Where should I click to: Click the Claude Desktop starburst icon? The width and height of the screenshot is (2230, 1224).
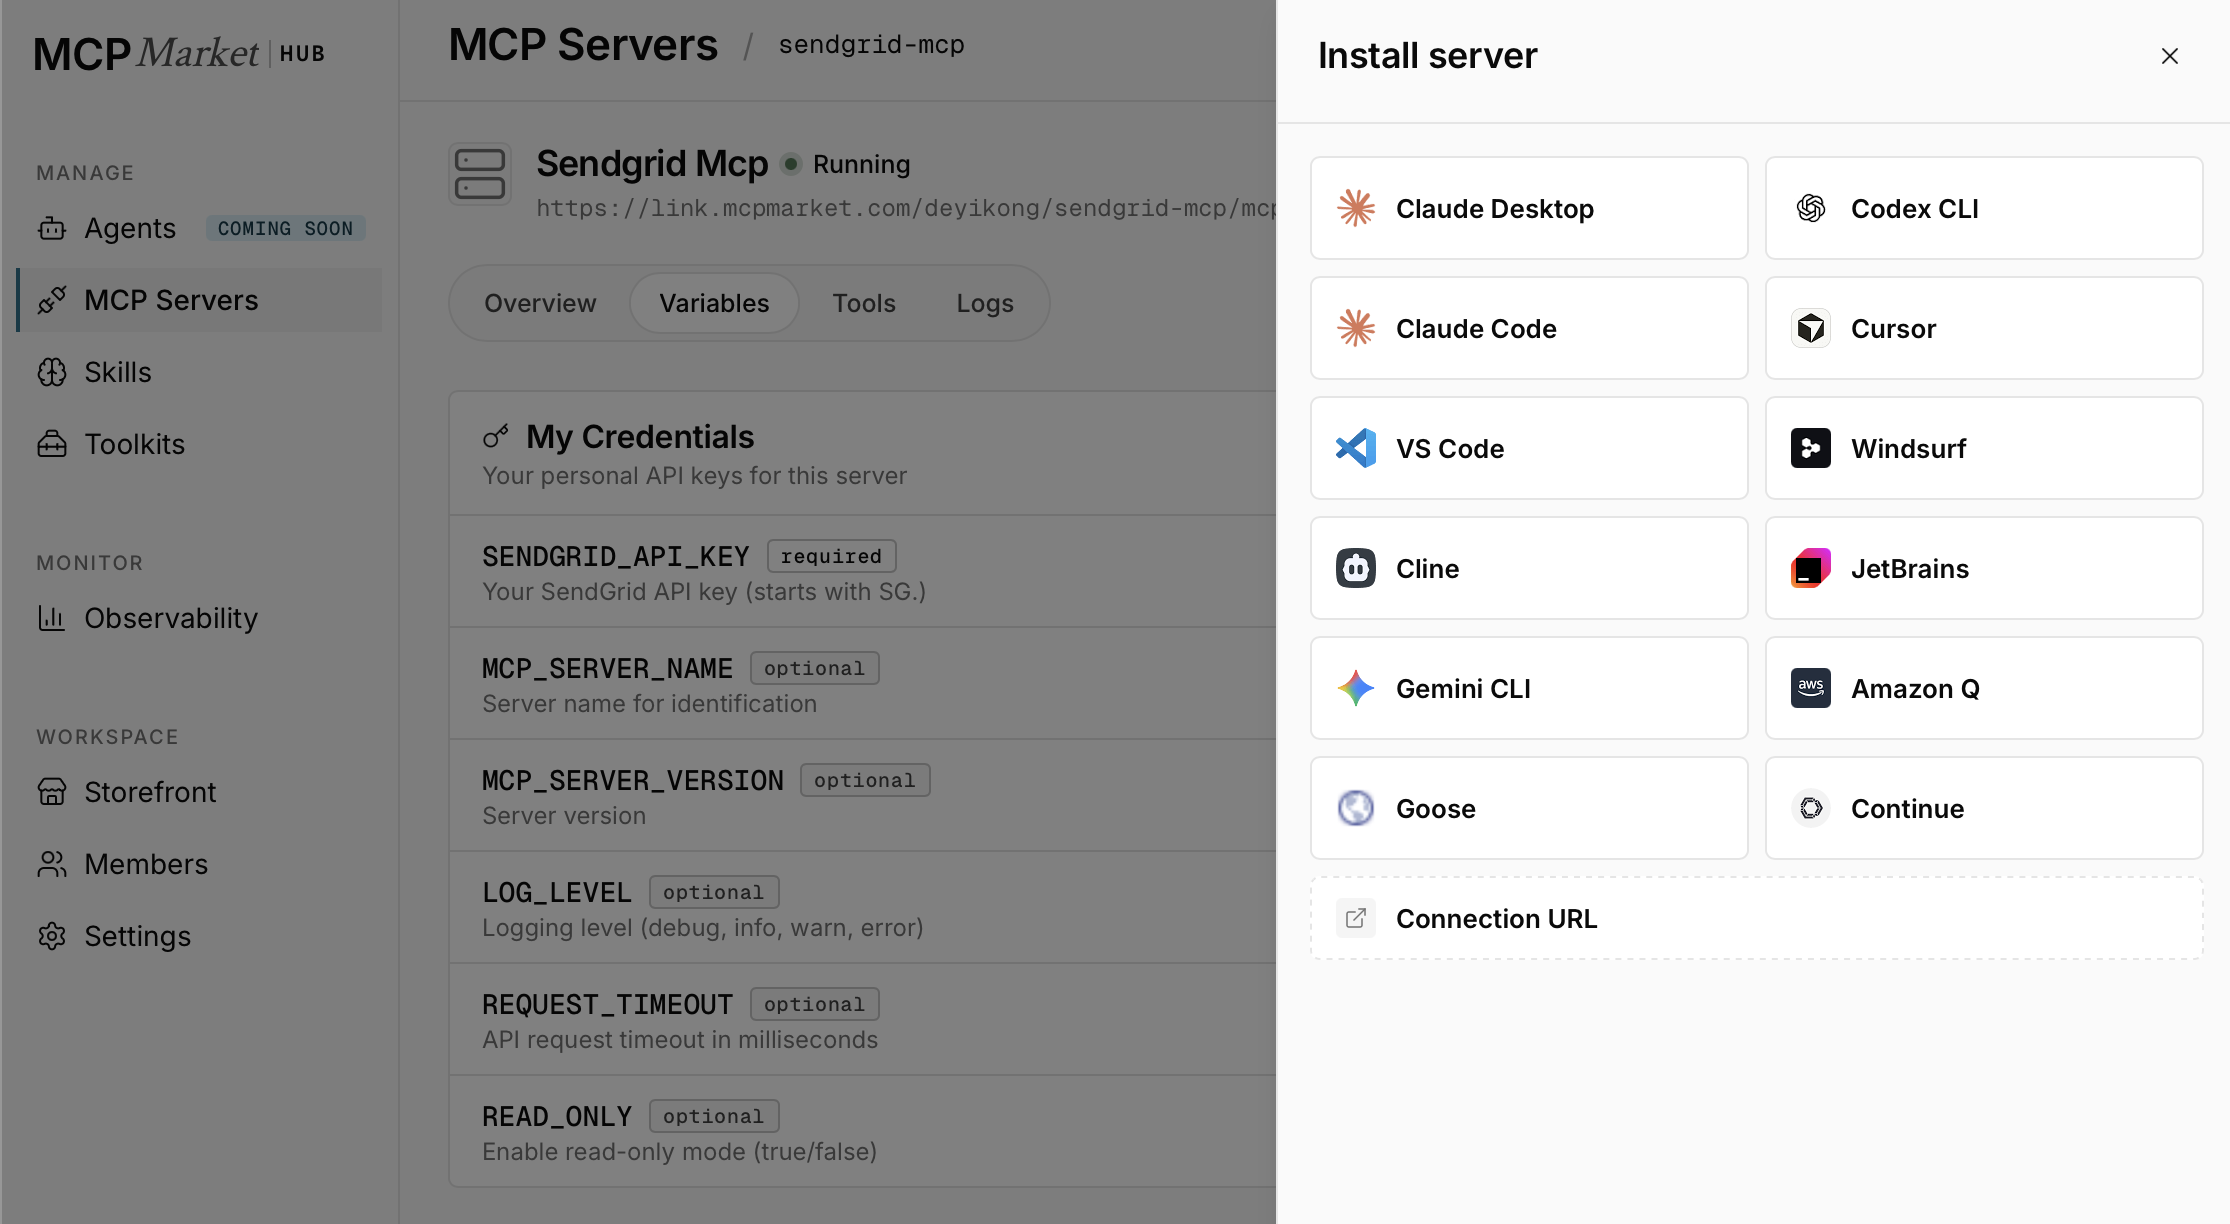click(1356, 208)
